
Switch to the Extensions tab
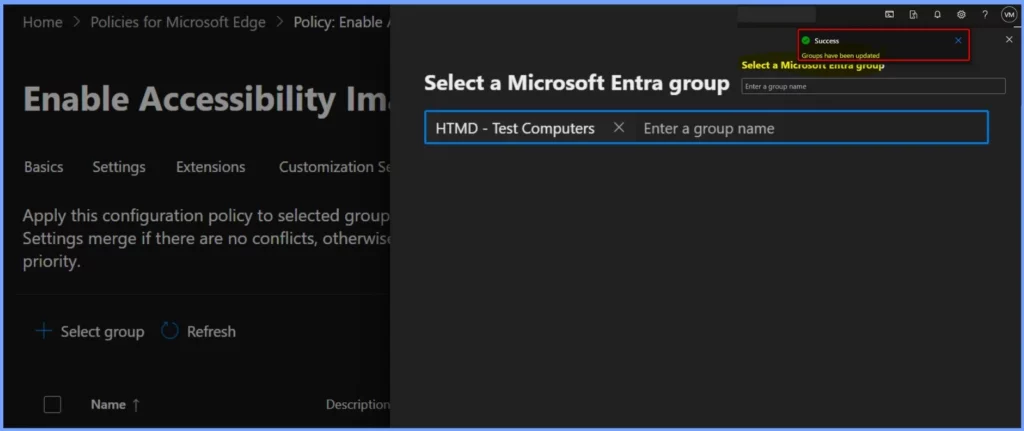point(210,167)
